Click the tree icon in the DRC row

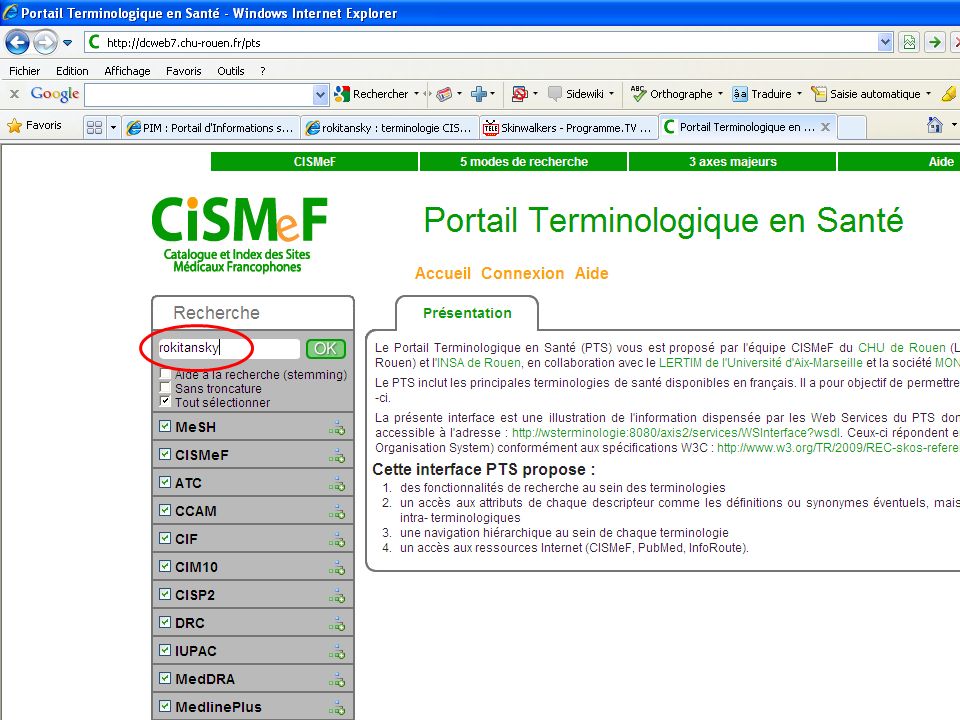(337, 624)
